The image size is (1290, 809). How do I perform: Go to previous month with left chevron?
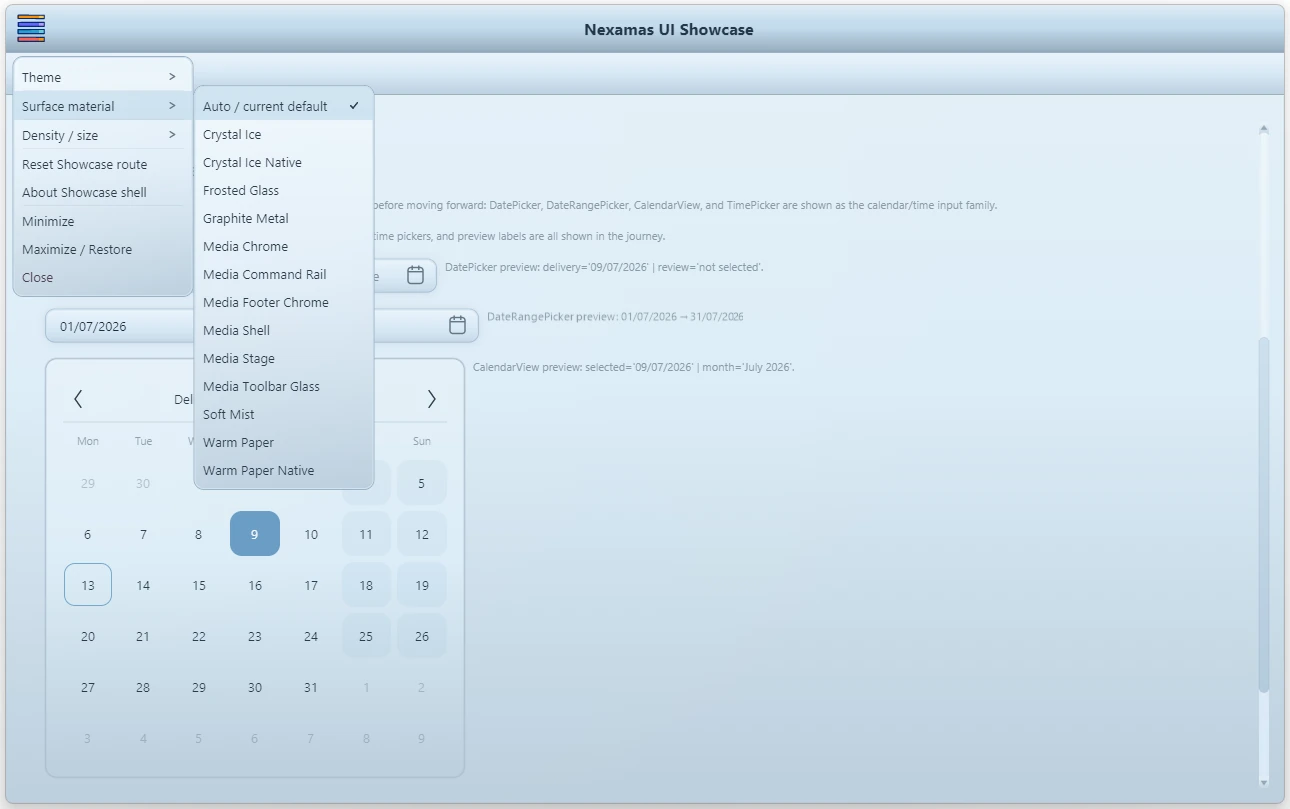78,399
